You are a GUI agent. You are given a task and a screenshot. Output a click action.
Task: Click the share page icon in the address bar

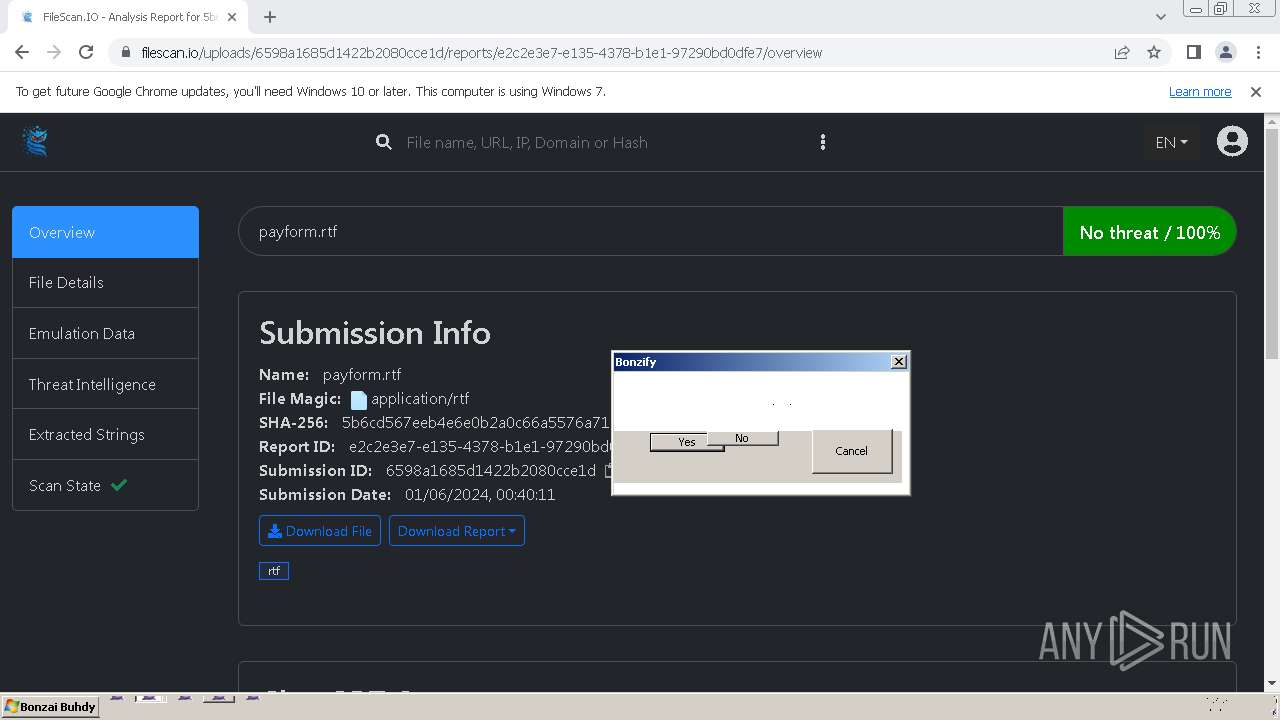point(1122,52)
